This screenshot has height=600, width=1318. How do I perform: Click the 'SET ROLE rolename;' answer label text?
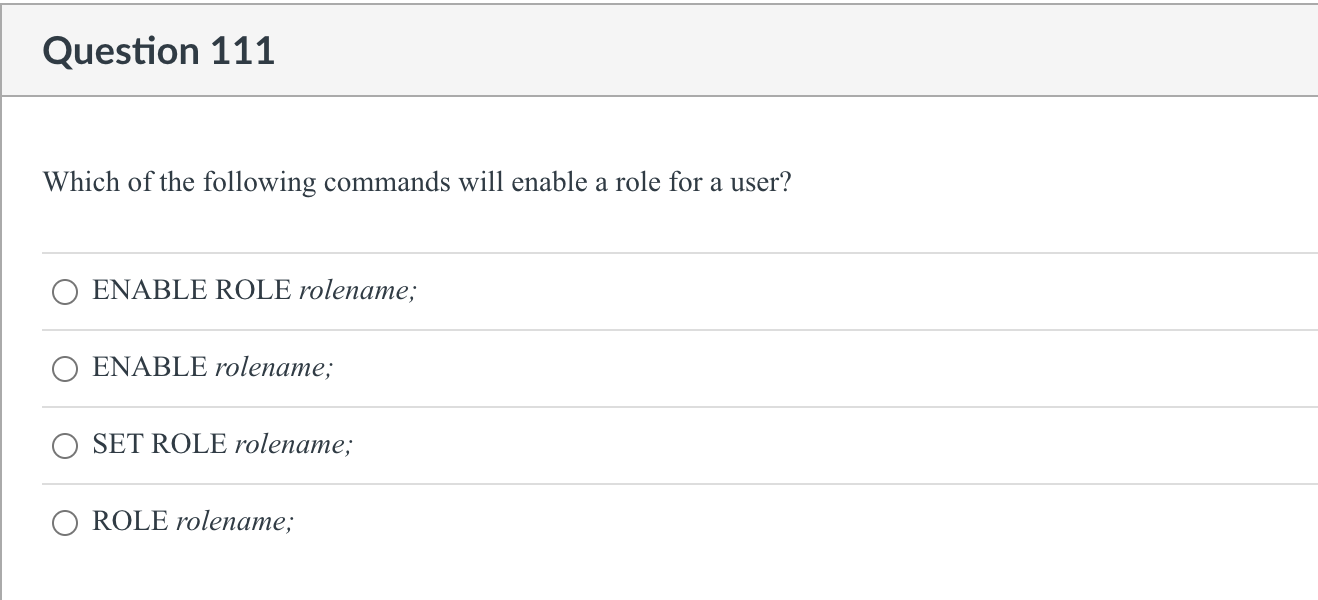click(222, 445)
